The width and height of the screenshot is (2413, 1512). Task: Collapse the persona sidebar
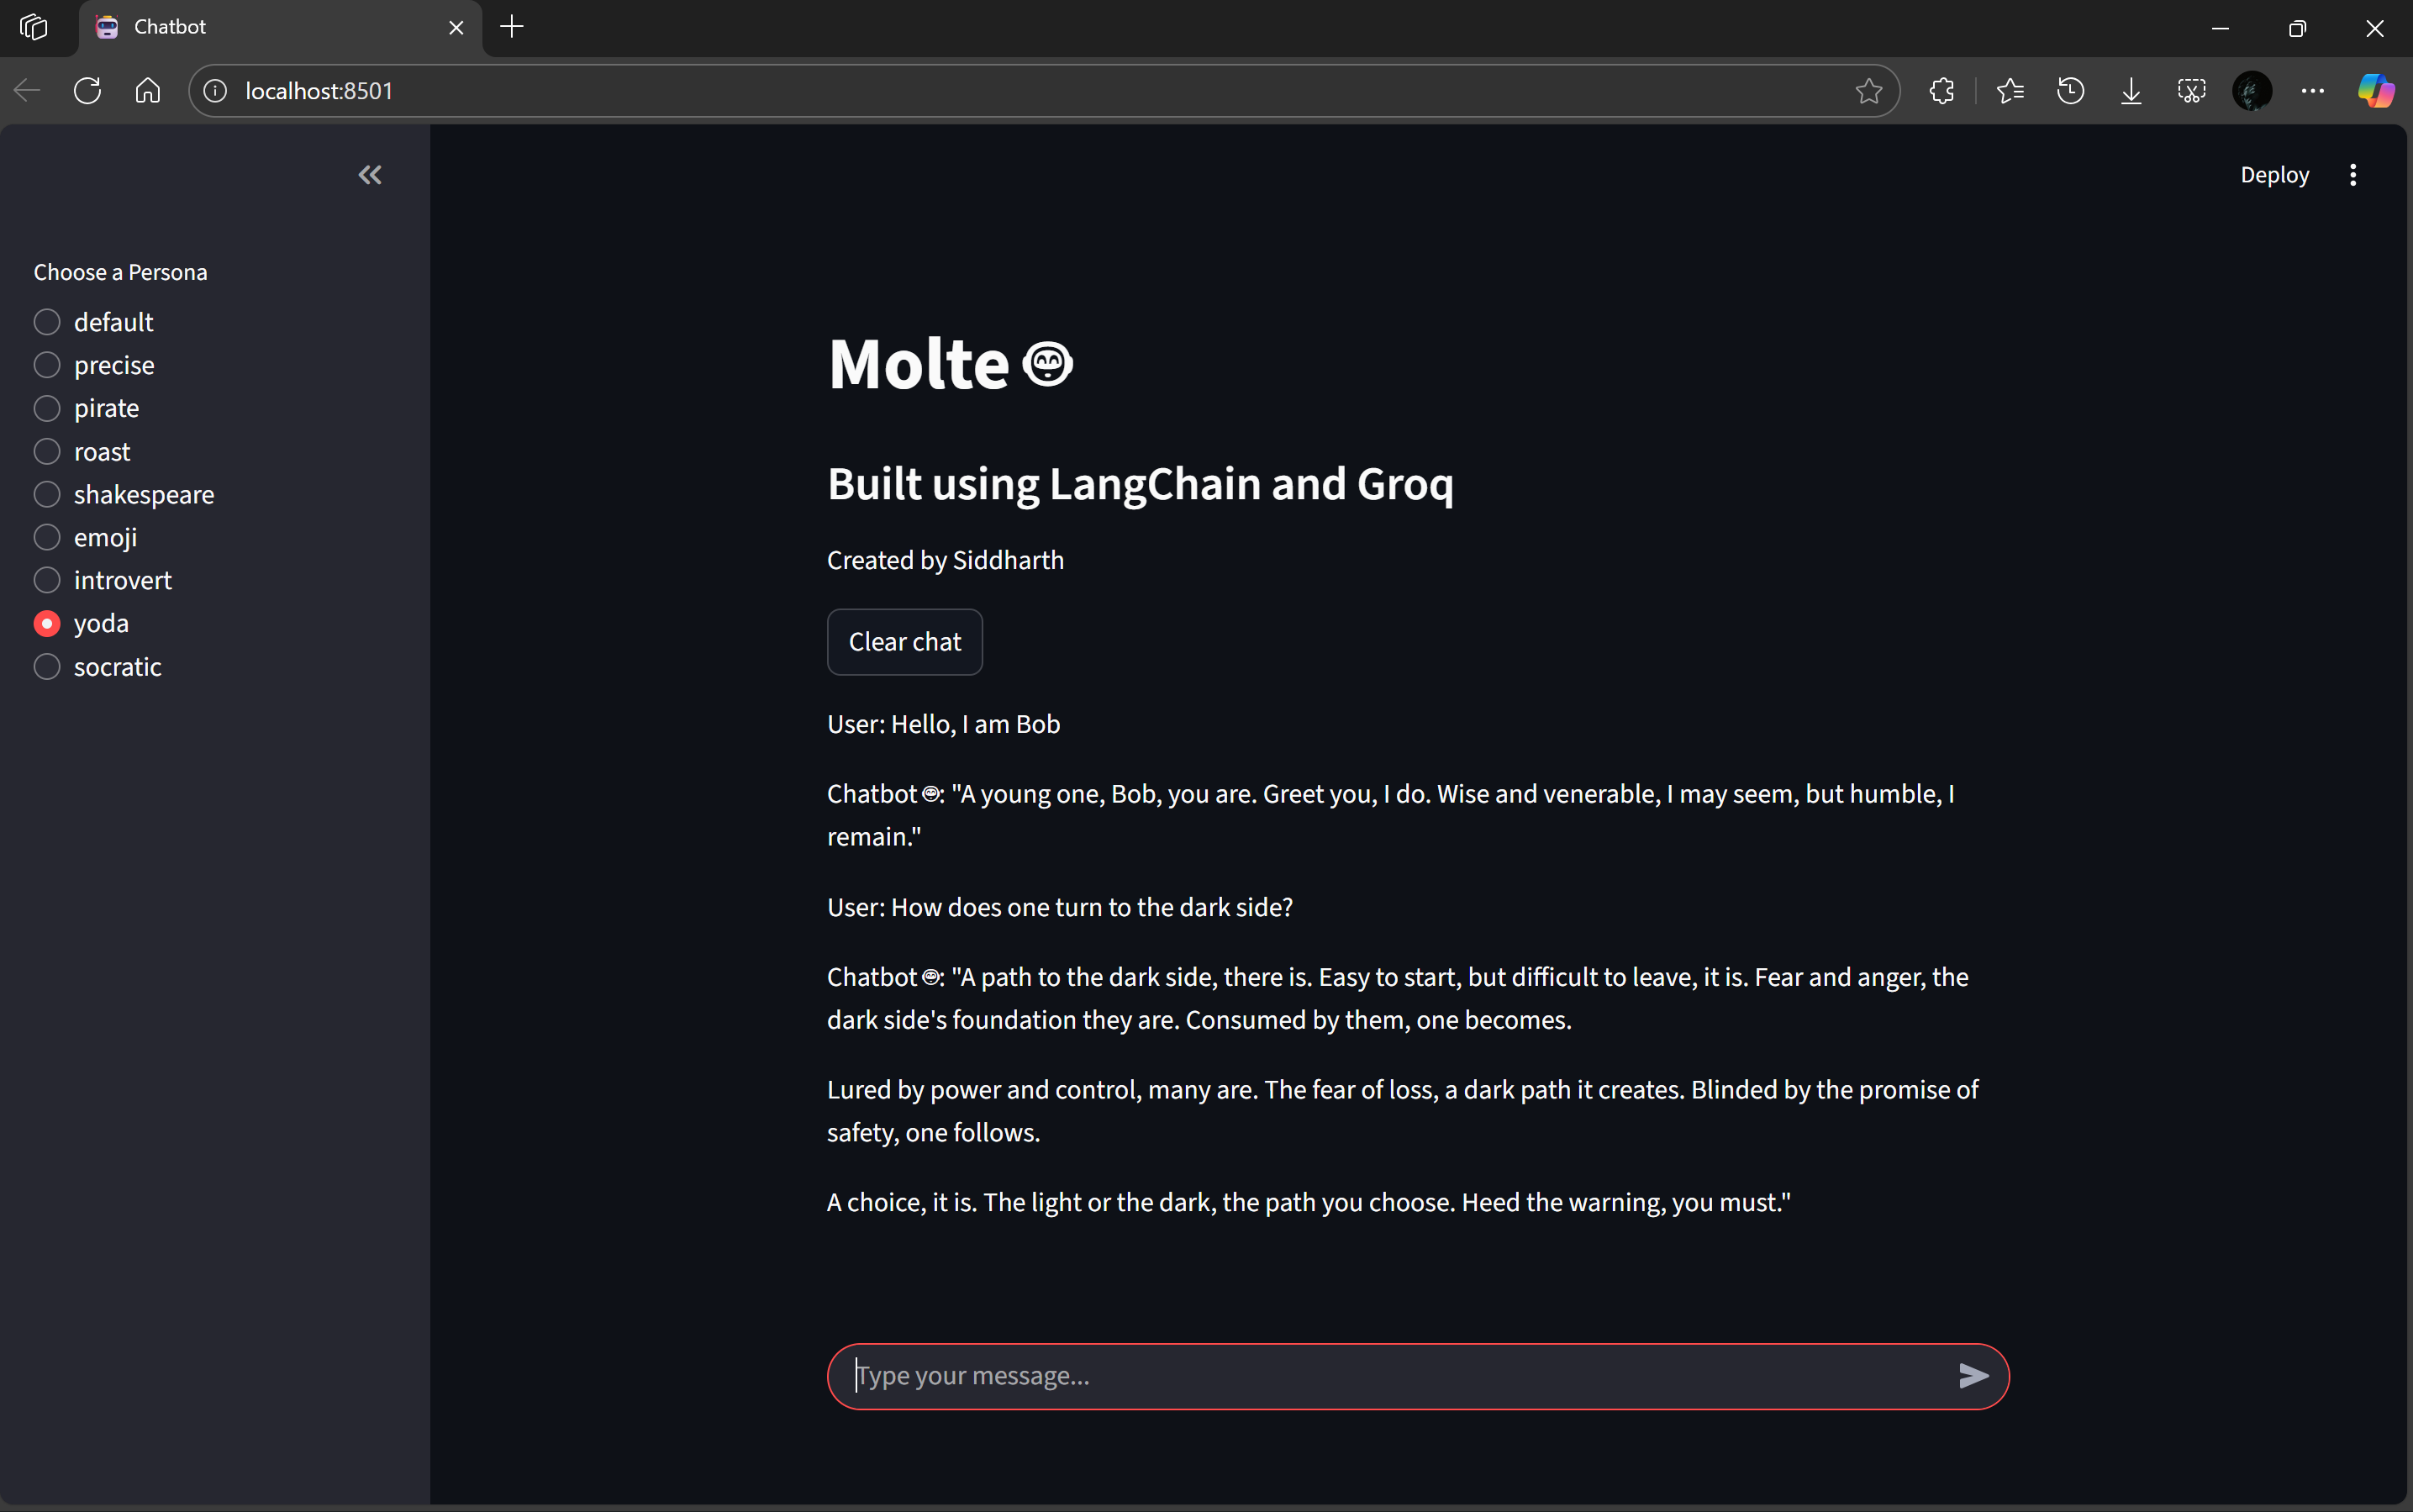pos(369,174)
